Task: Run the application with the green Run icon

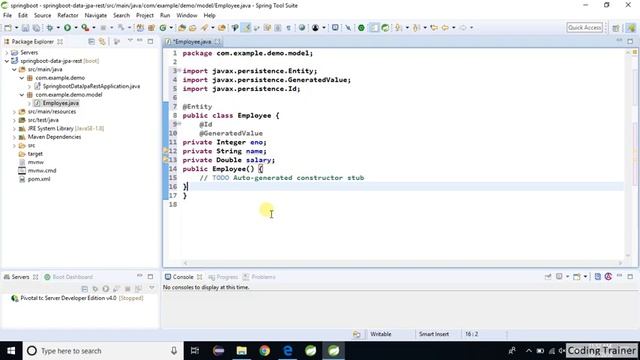Action: pyautogui.click(x=67, y=28)
